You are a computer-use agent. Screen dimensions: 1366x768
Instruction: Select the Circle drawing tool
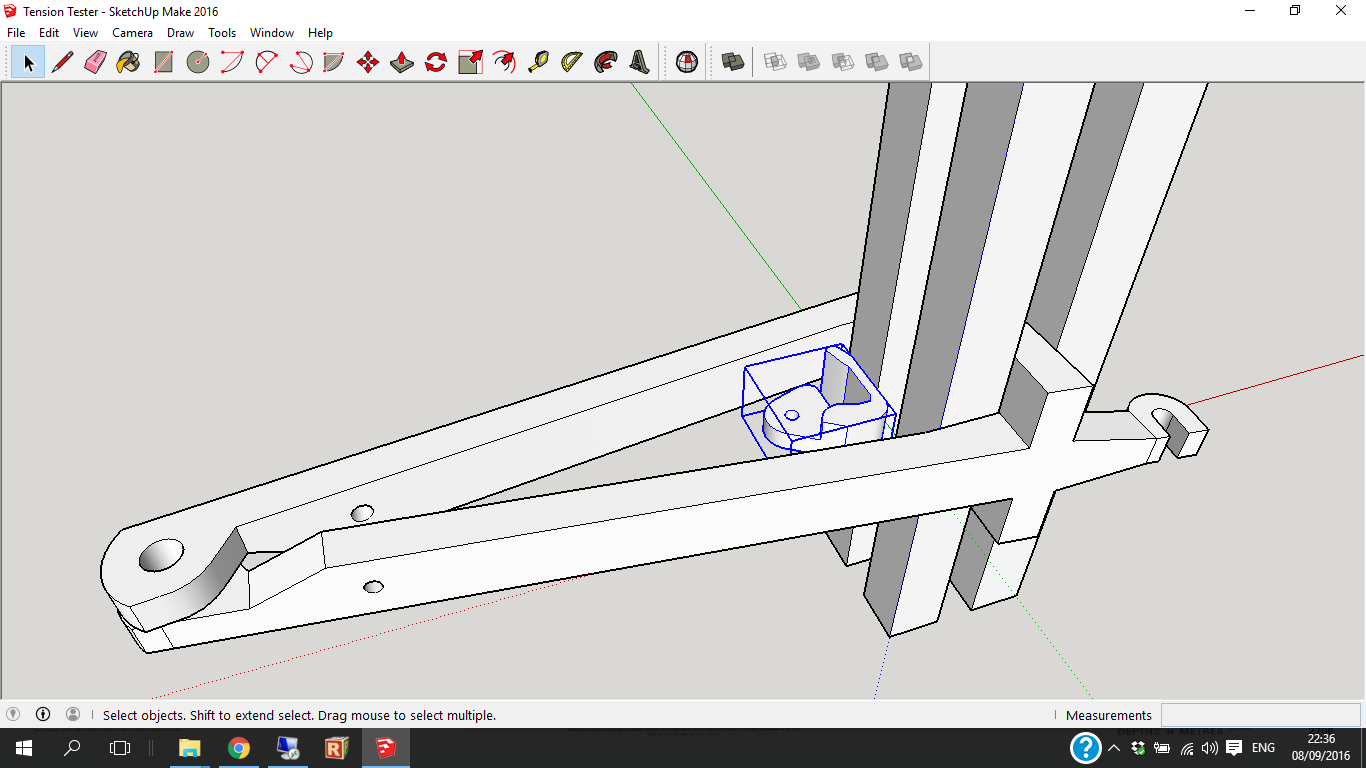pos(198,62)
